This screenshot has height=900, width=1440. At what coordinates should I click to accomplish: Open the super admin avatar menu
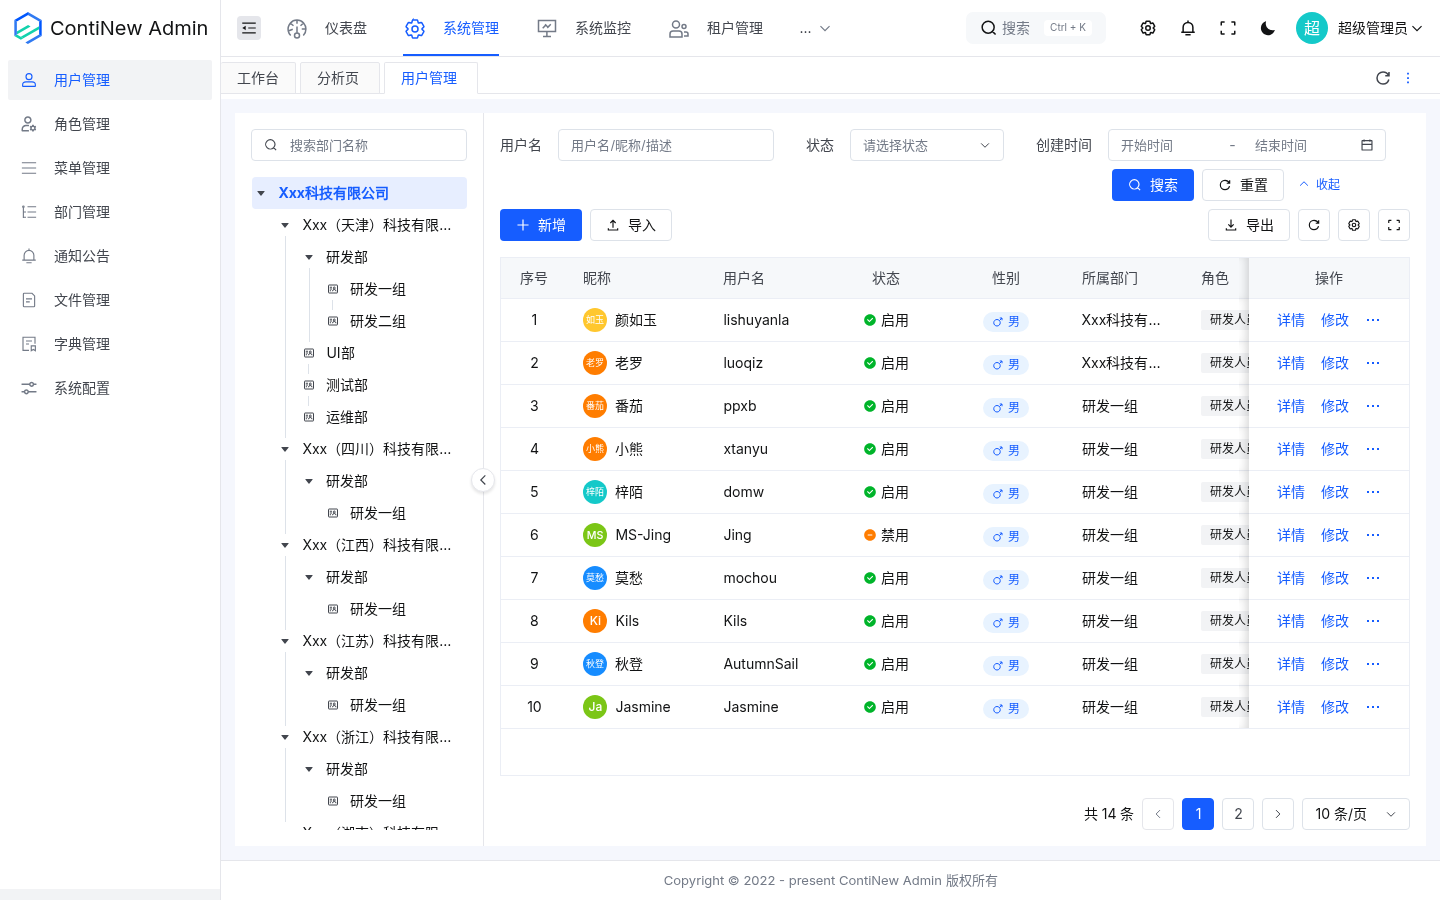point(1359,28)
